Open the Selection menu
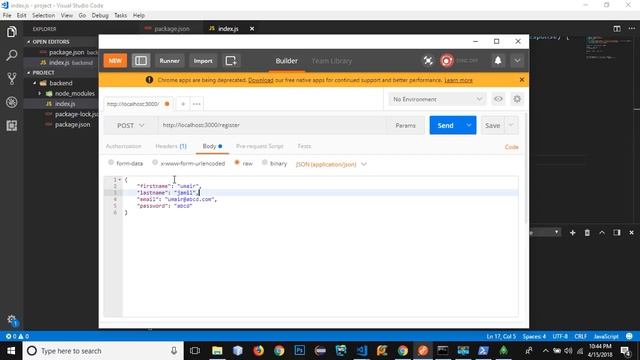 click(43, 16)
